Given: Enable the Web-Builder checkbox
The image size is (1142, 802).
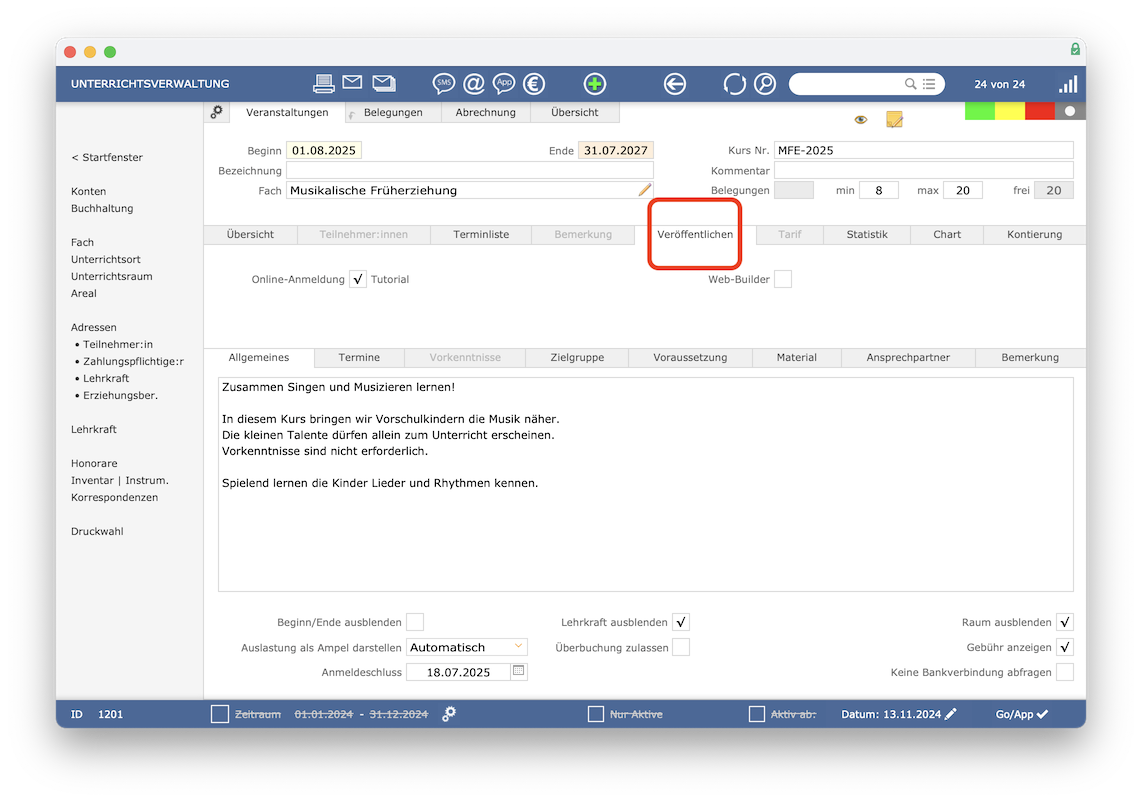Looking at the screenshot, I should point(783,279).
